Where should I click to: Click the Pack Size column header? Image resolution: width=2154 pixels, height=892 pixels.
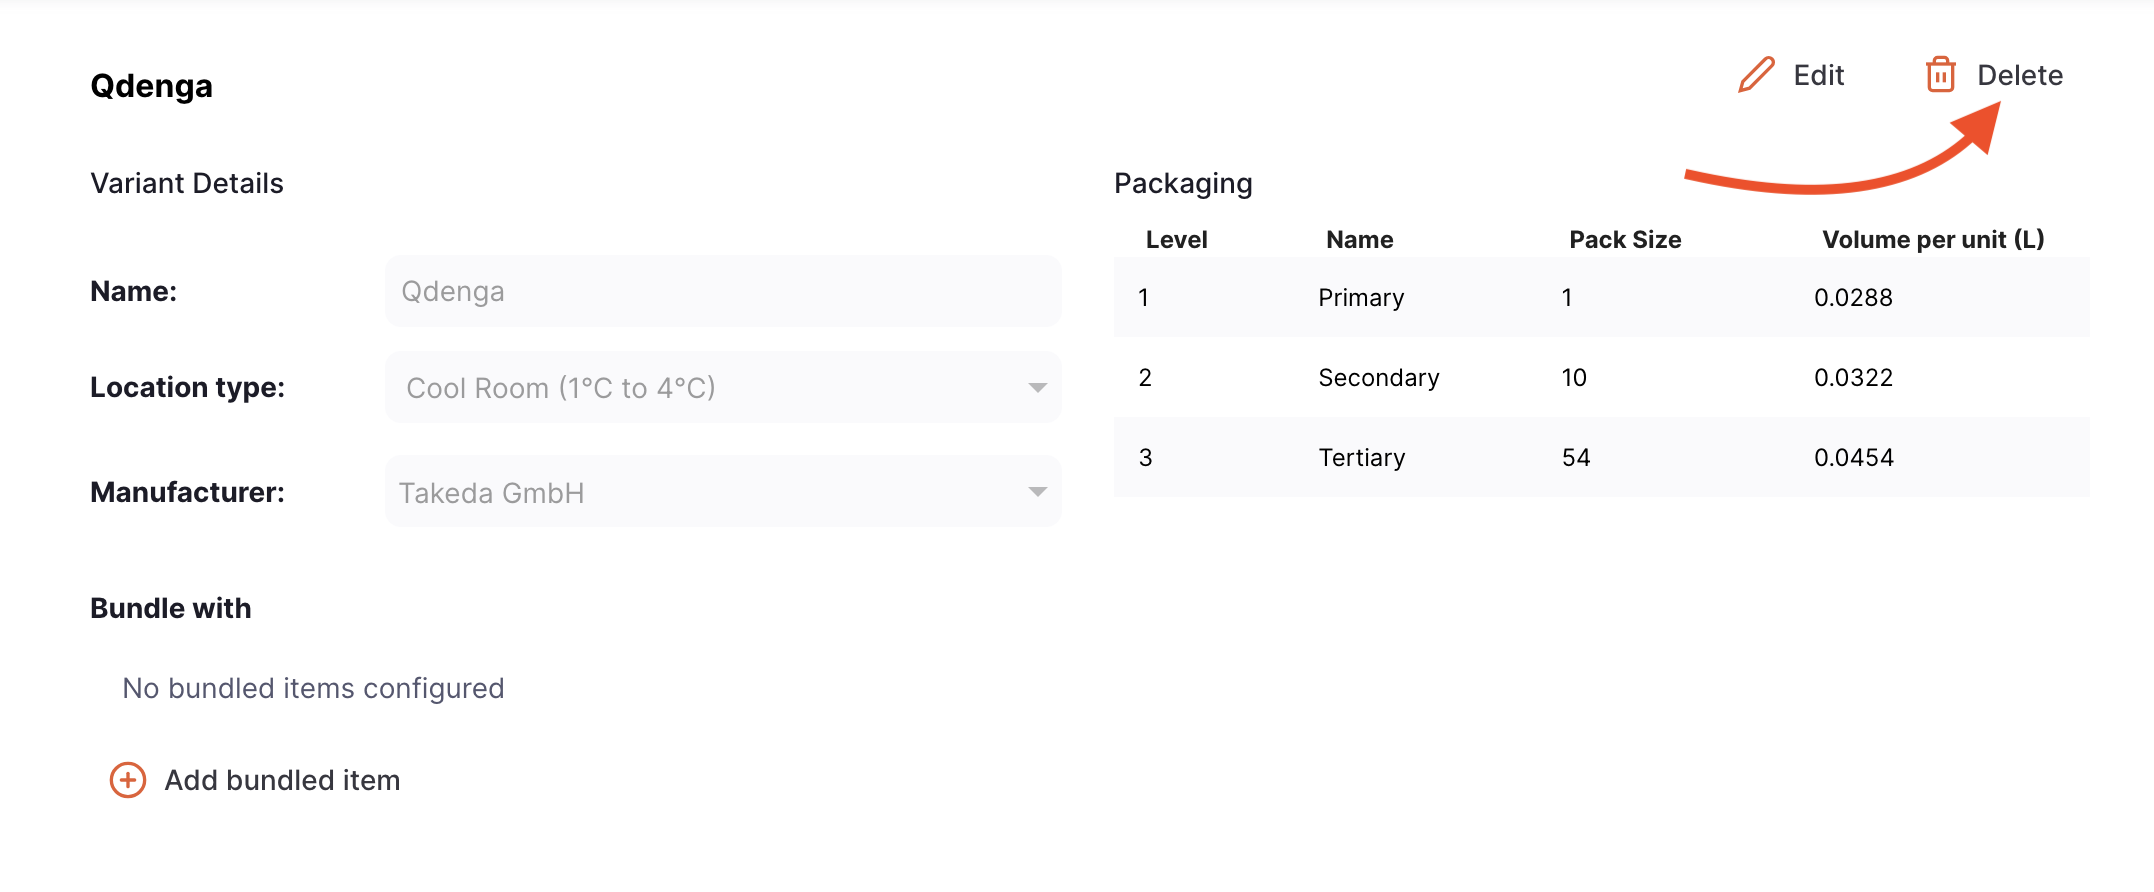coord(1625,240)
